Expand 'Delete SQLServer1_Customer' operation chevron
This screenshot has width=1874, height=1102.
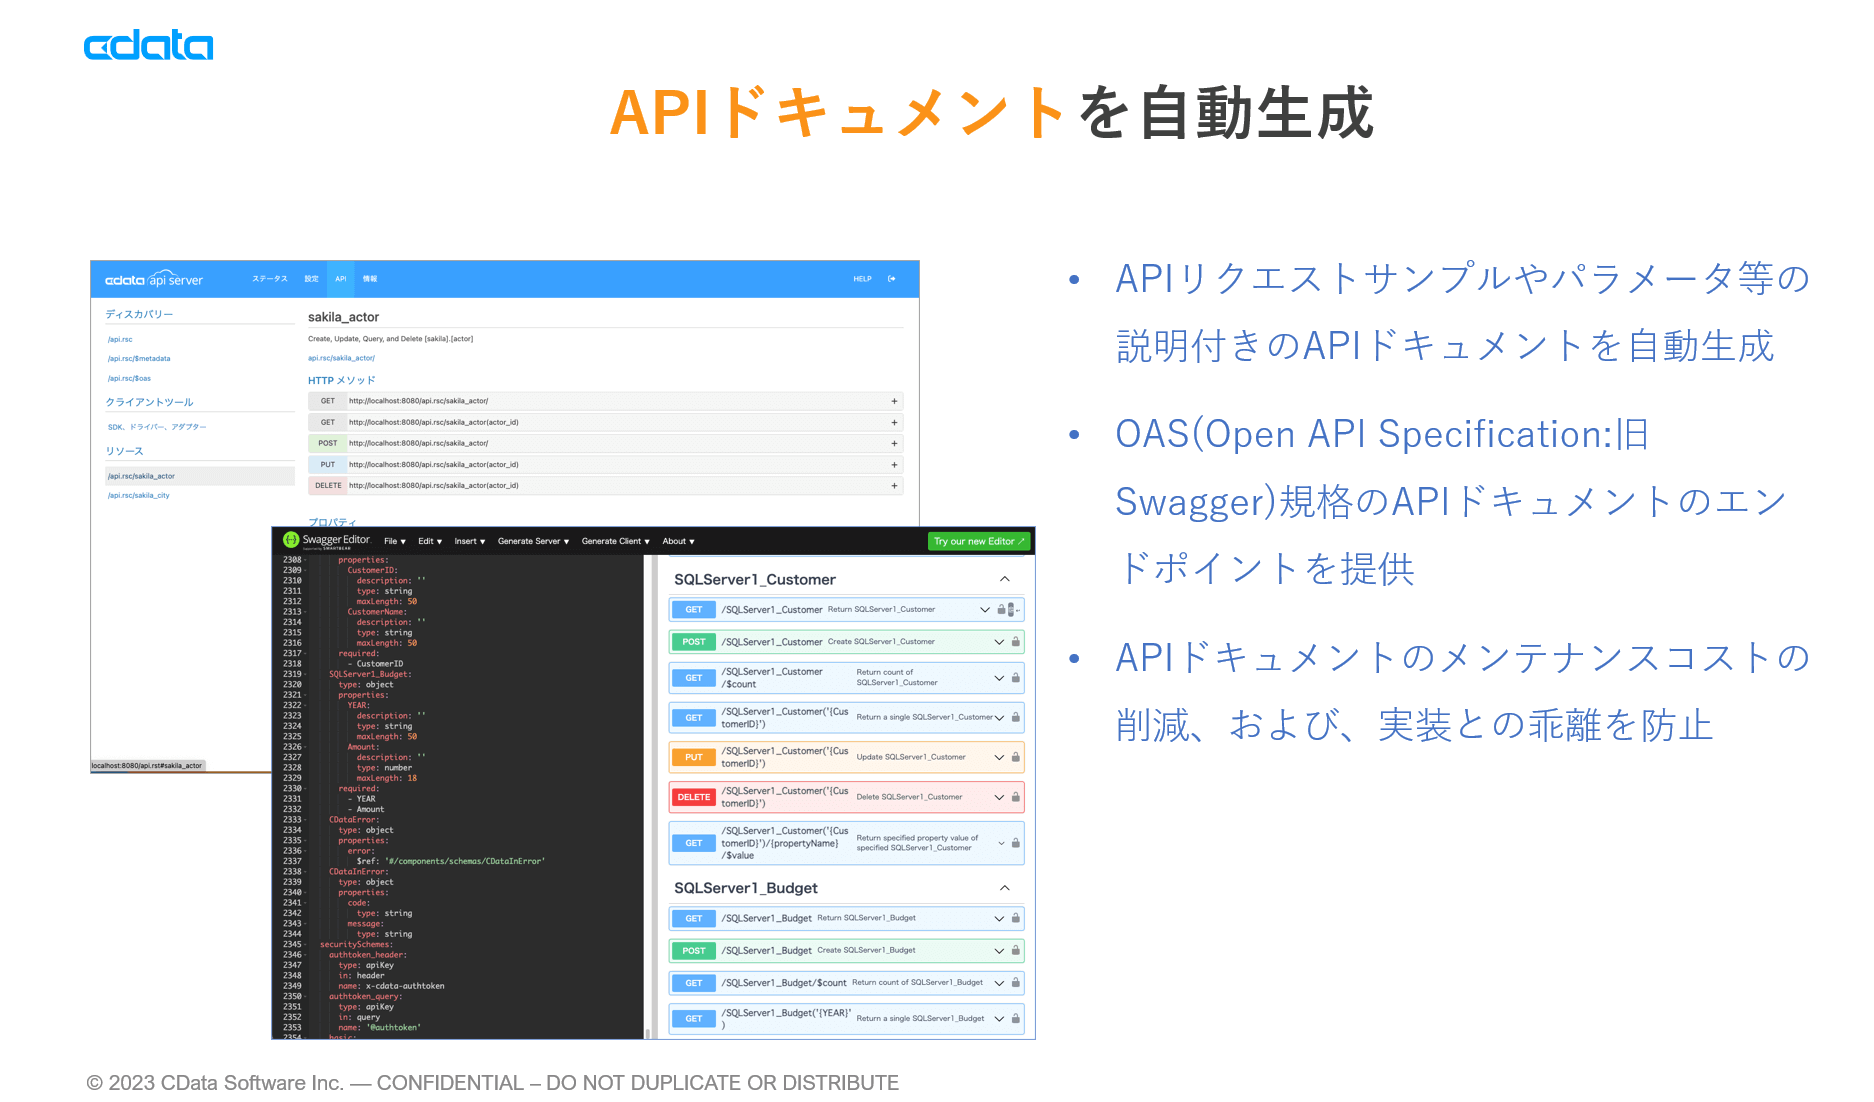pos(999,797)
